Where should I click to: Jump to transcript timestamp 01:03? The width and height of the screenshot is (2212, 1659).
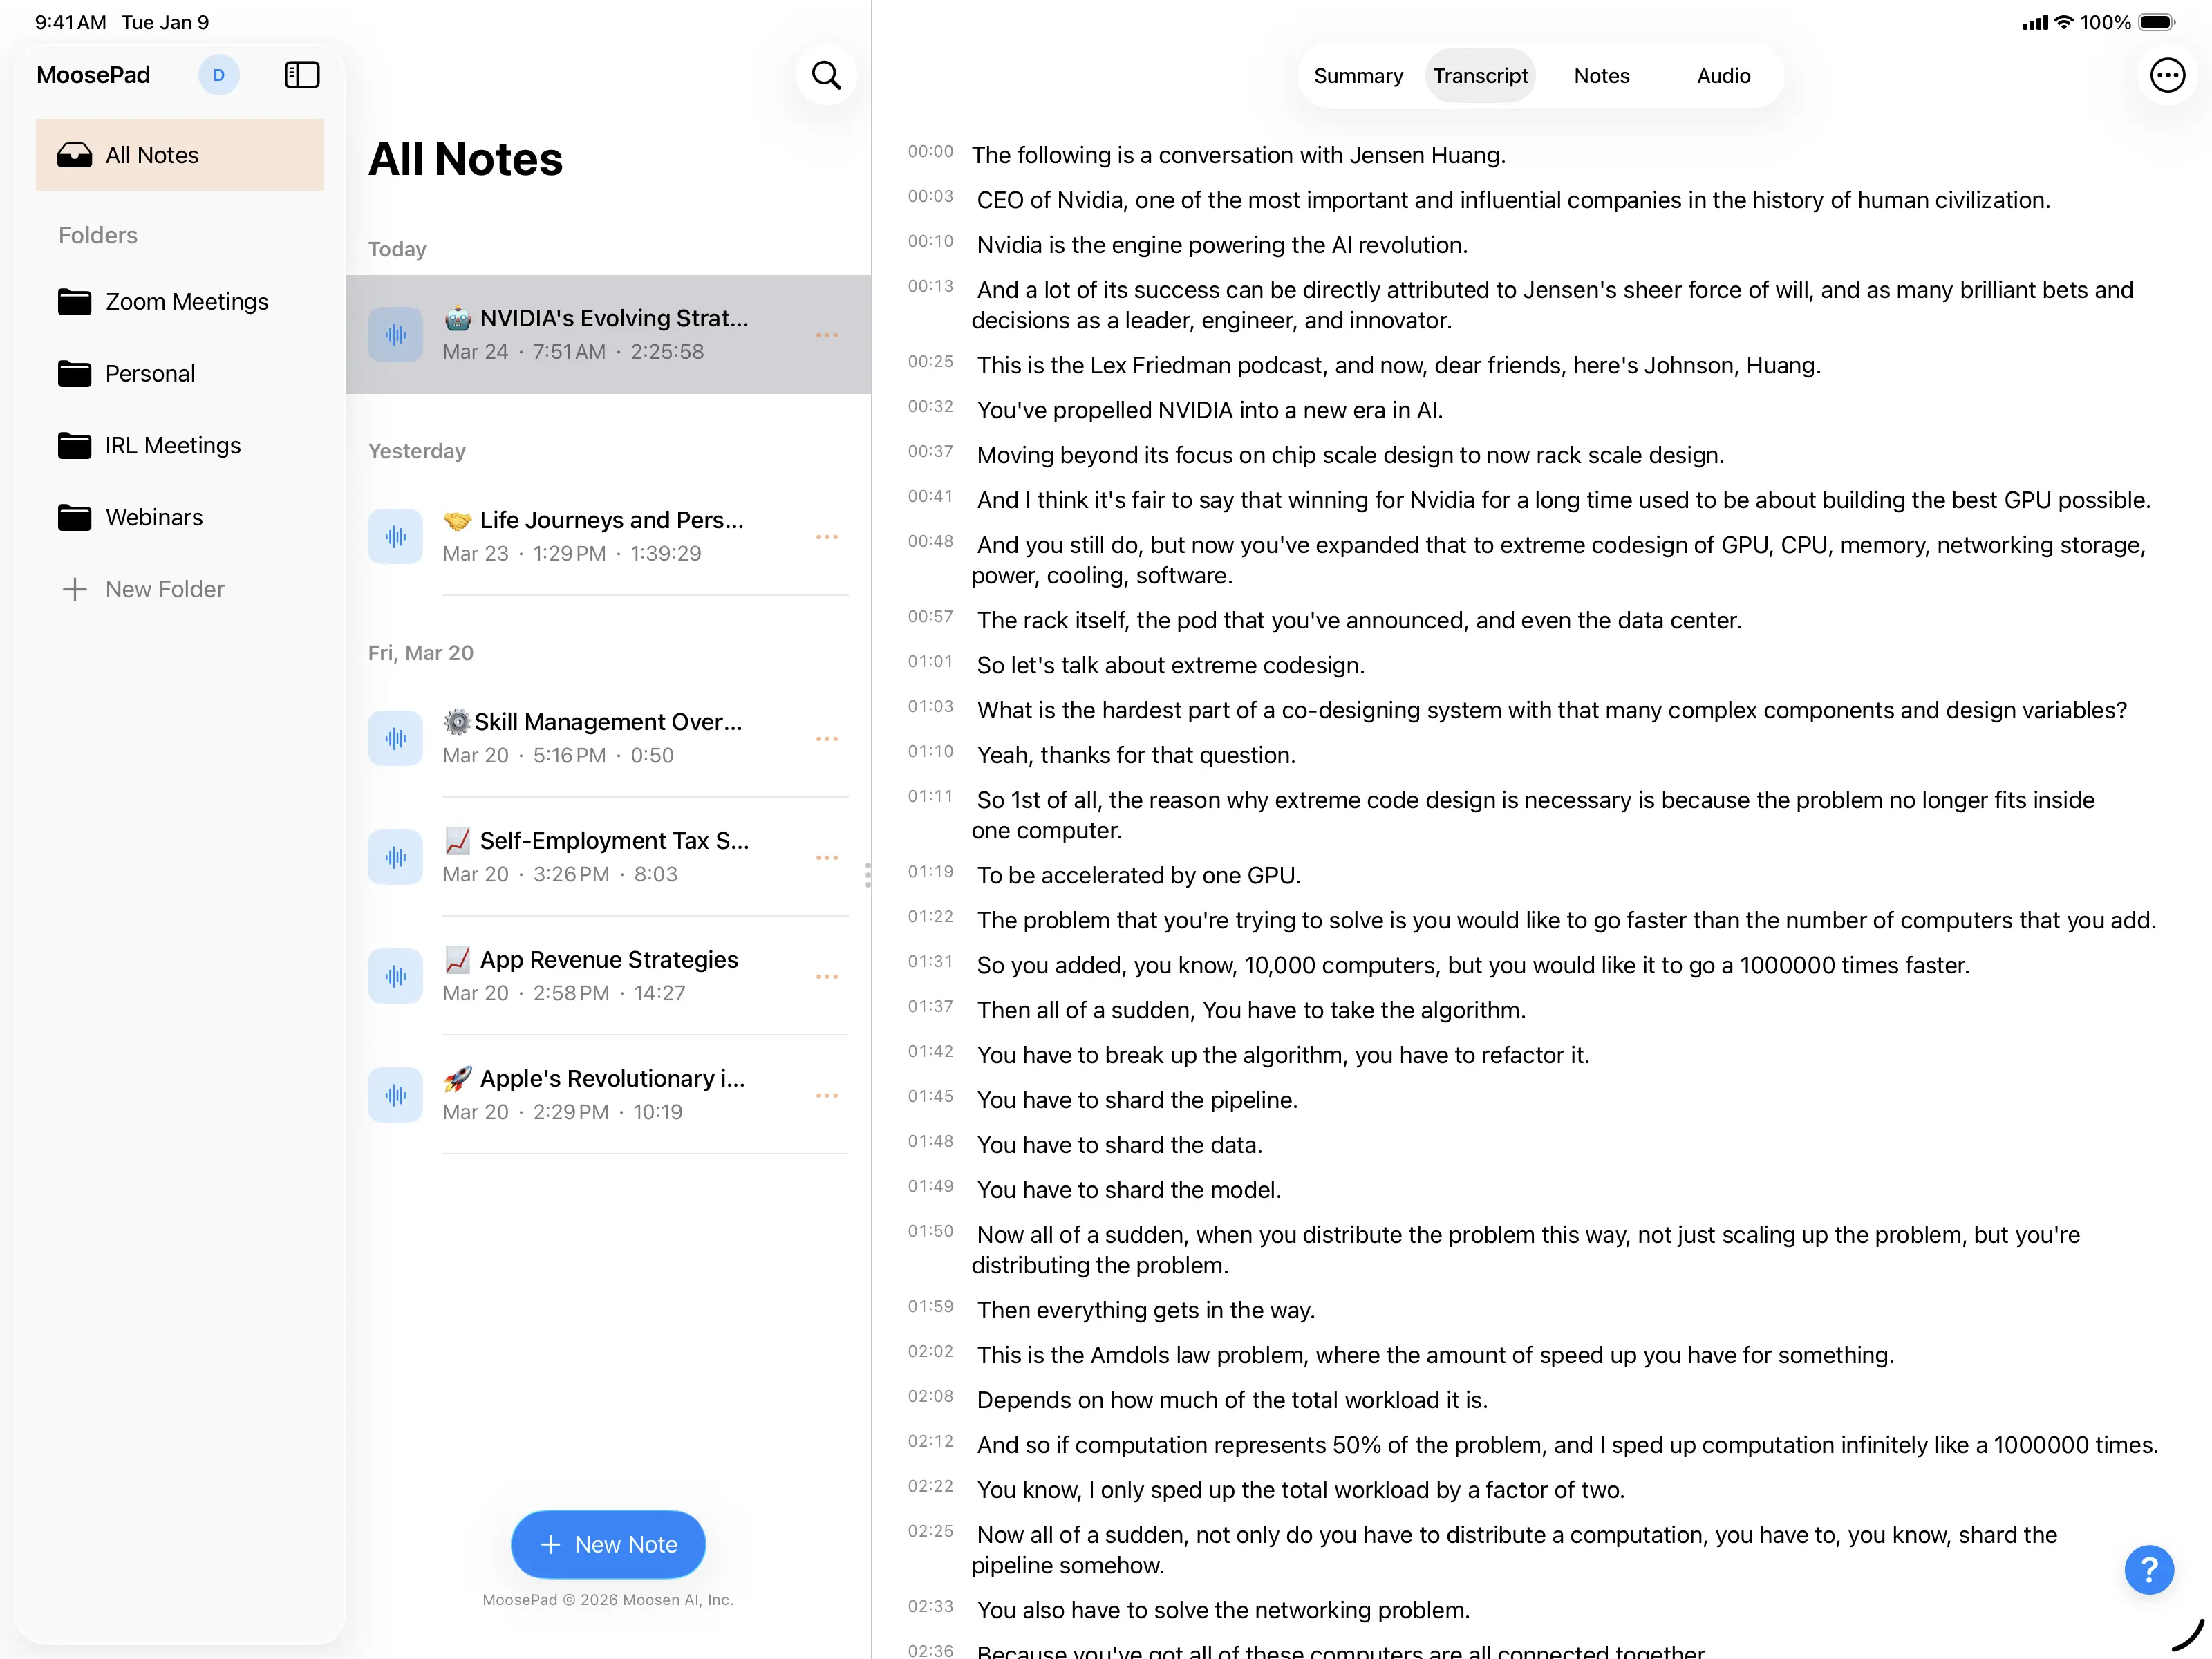[930, 706]
